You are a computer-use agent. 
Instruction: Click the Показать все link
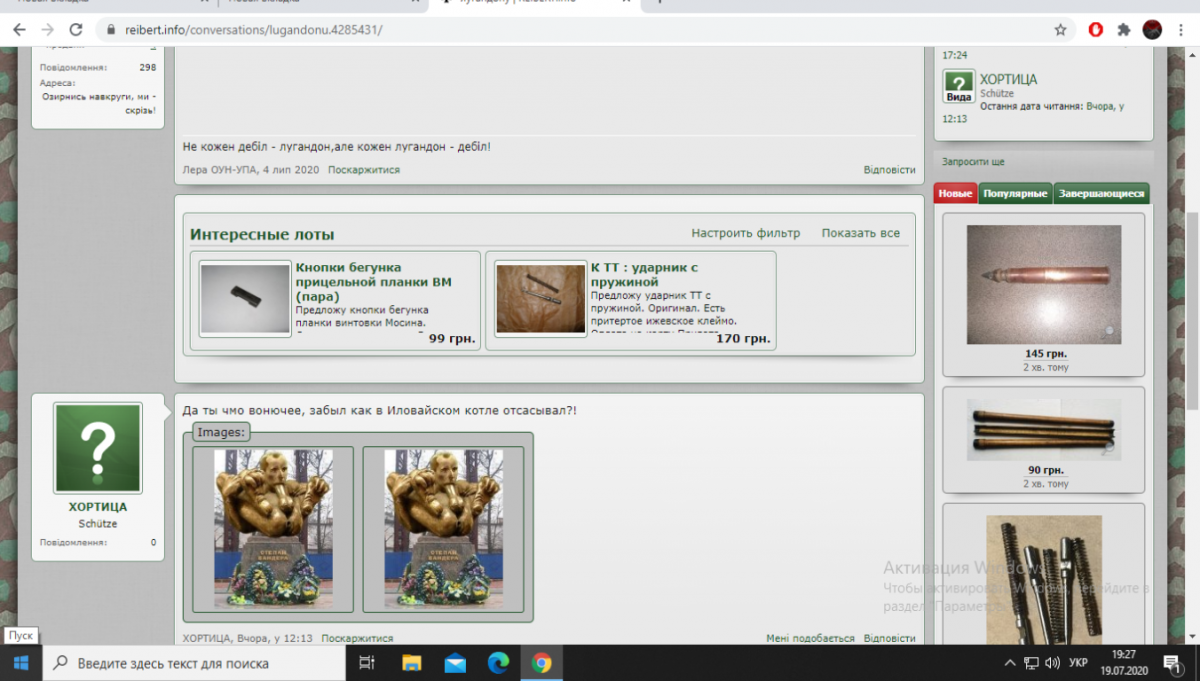860,233
